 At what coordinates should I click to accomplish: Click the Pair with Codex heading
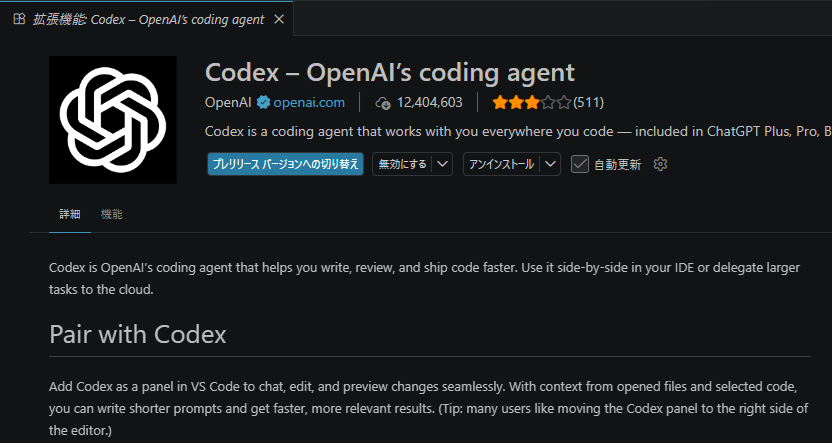click(137, 335)
